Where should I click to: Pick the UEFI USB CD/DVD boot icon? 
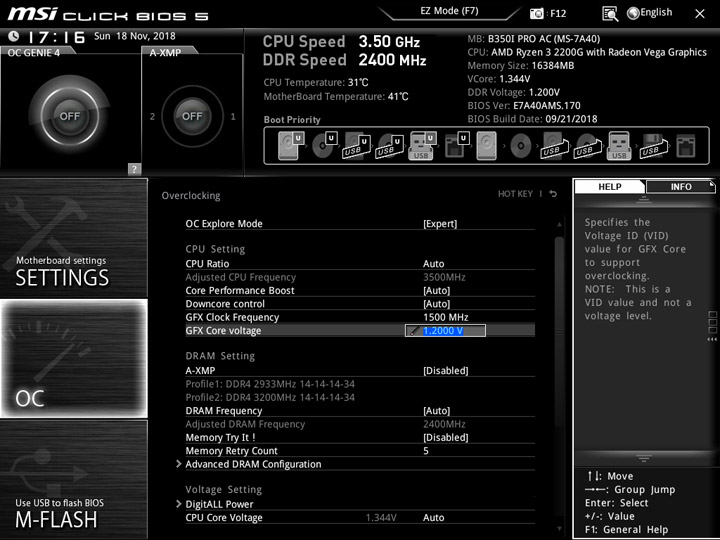coord(390,146)
